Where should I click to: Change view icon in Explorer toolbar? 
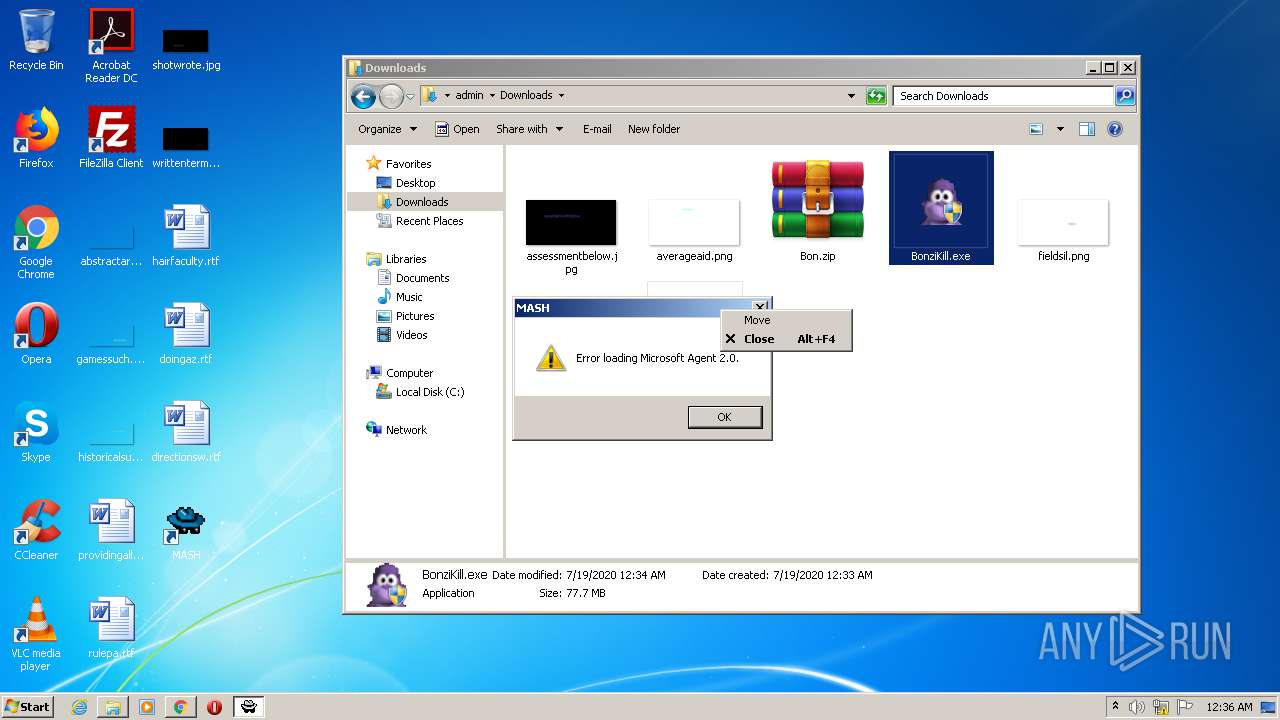1036,129
